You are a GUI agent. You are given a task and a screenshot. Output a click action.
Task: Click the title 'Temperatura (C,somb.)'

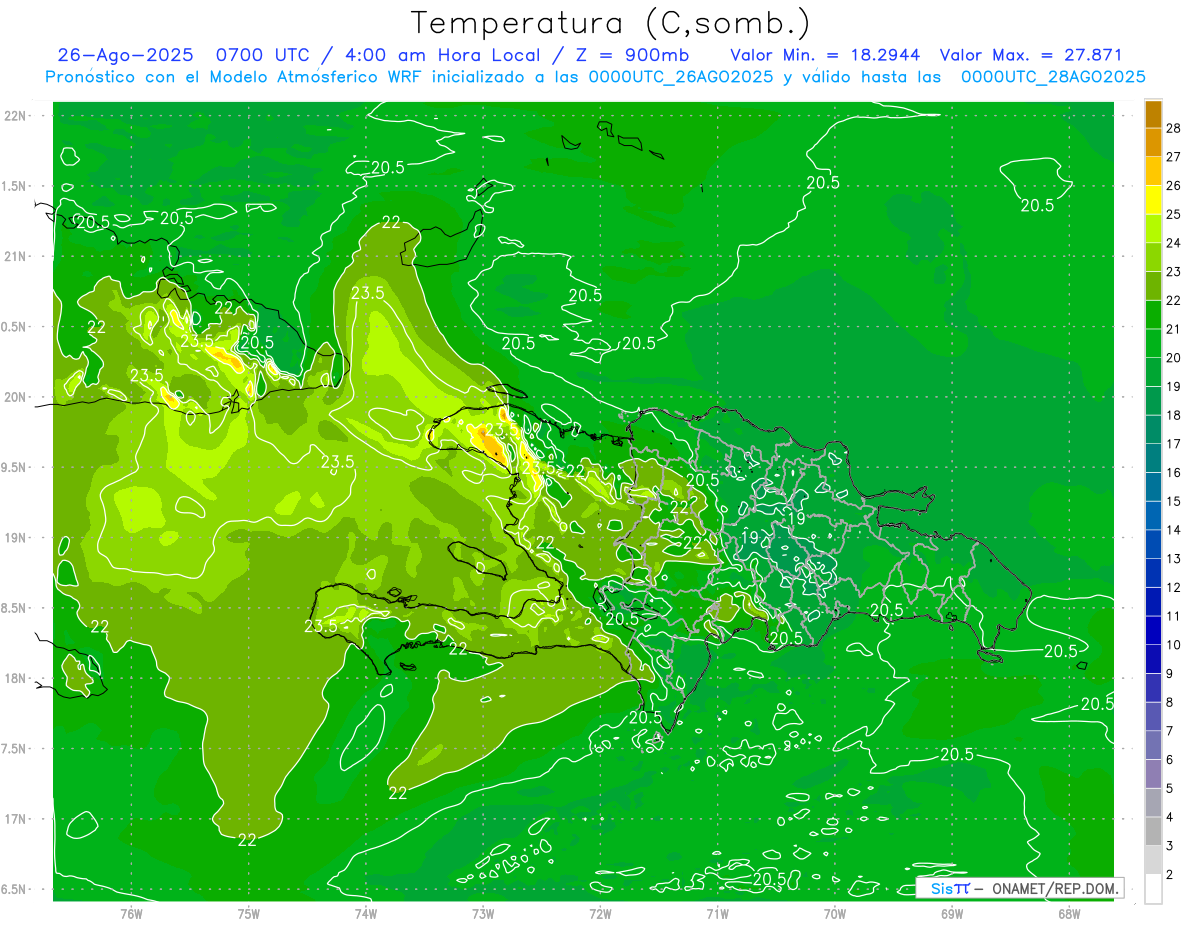coord(611,23)
